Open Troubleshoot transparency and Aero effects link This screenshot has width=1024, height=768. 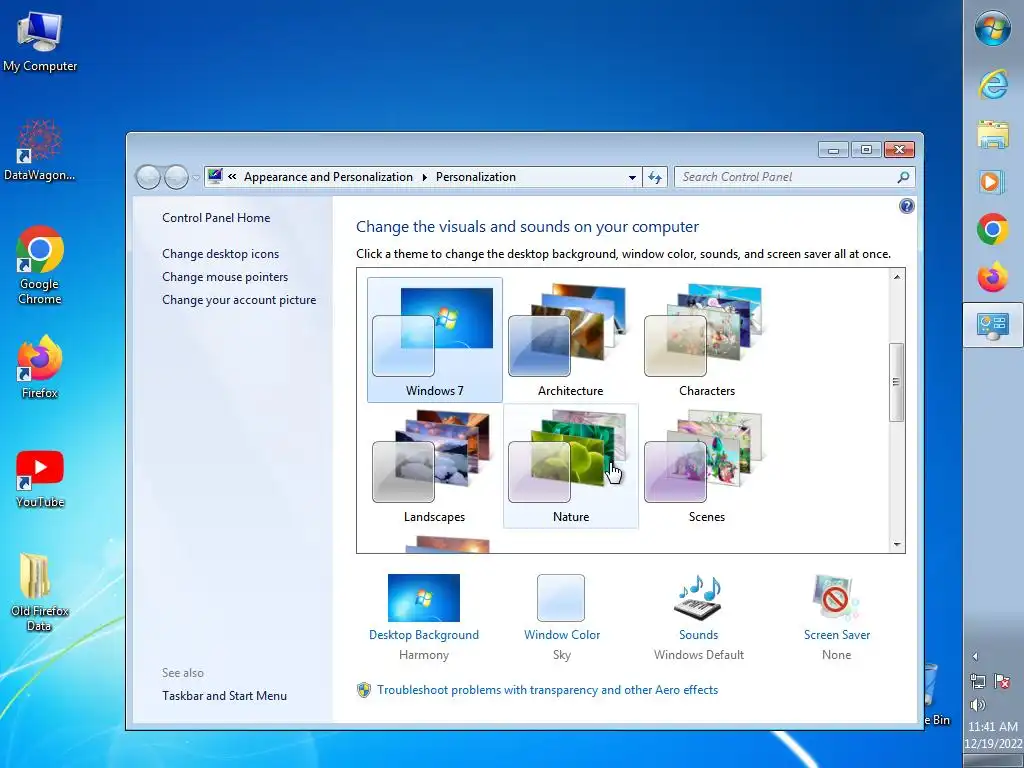[x=547, y=690]
